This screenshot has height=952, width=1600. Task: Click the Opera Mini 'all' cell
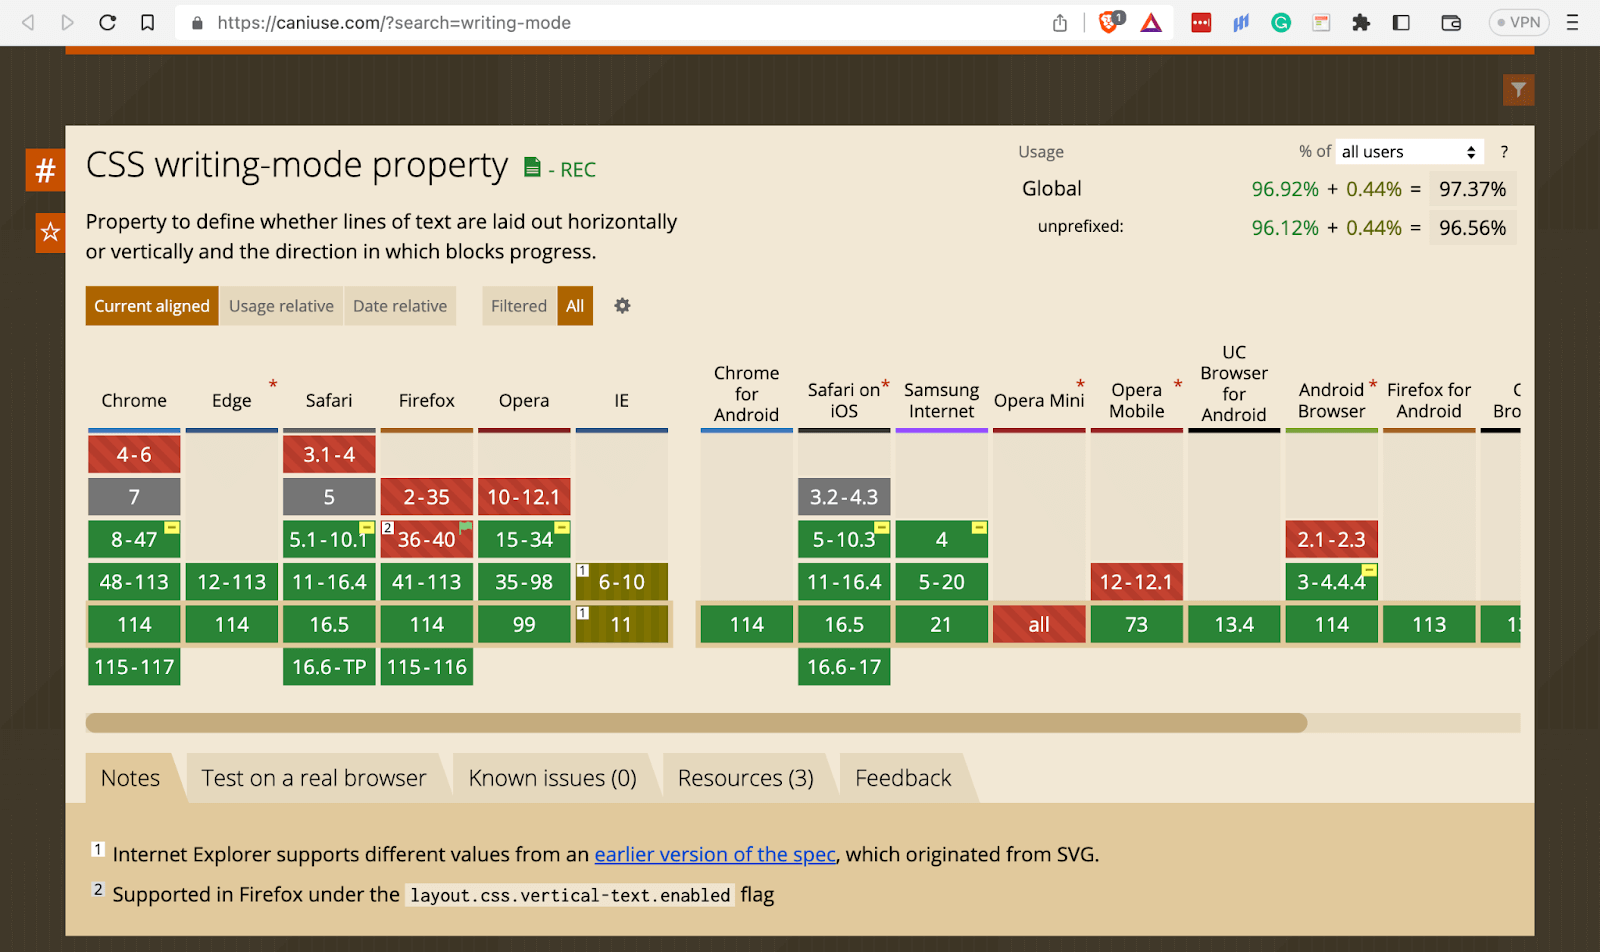point(1039,625)
